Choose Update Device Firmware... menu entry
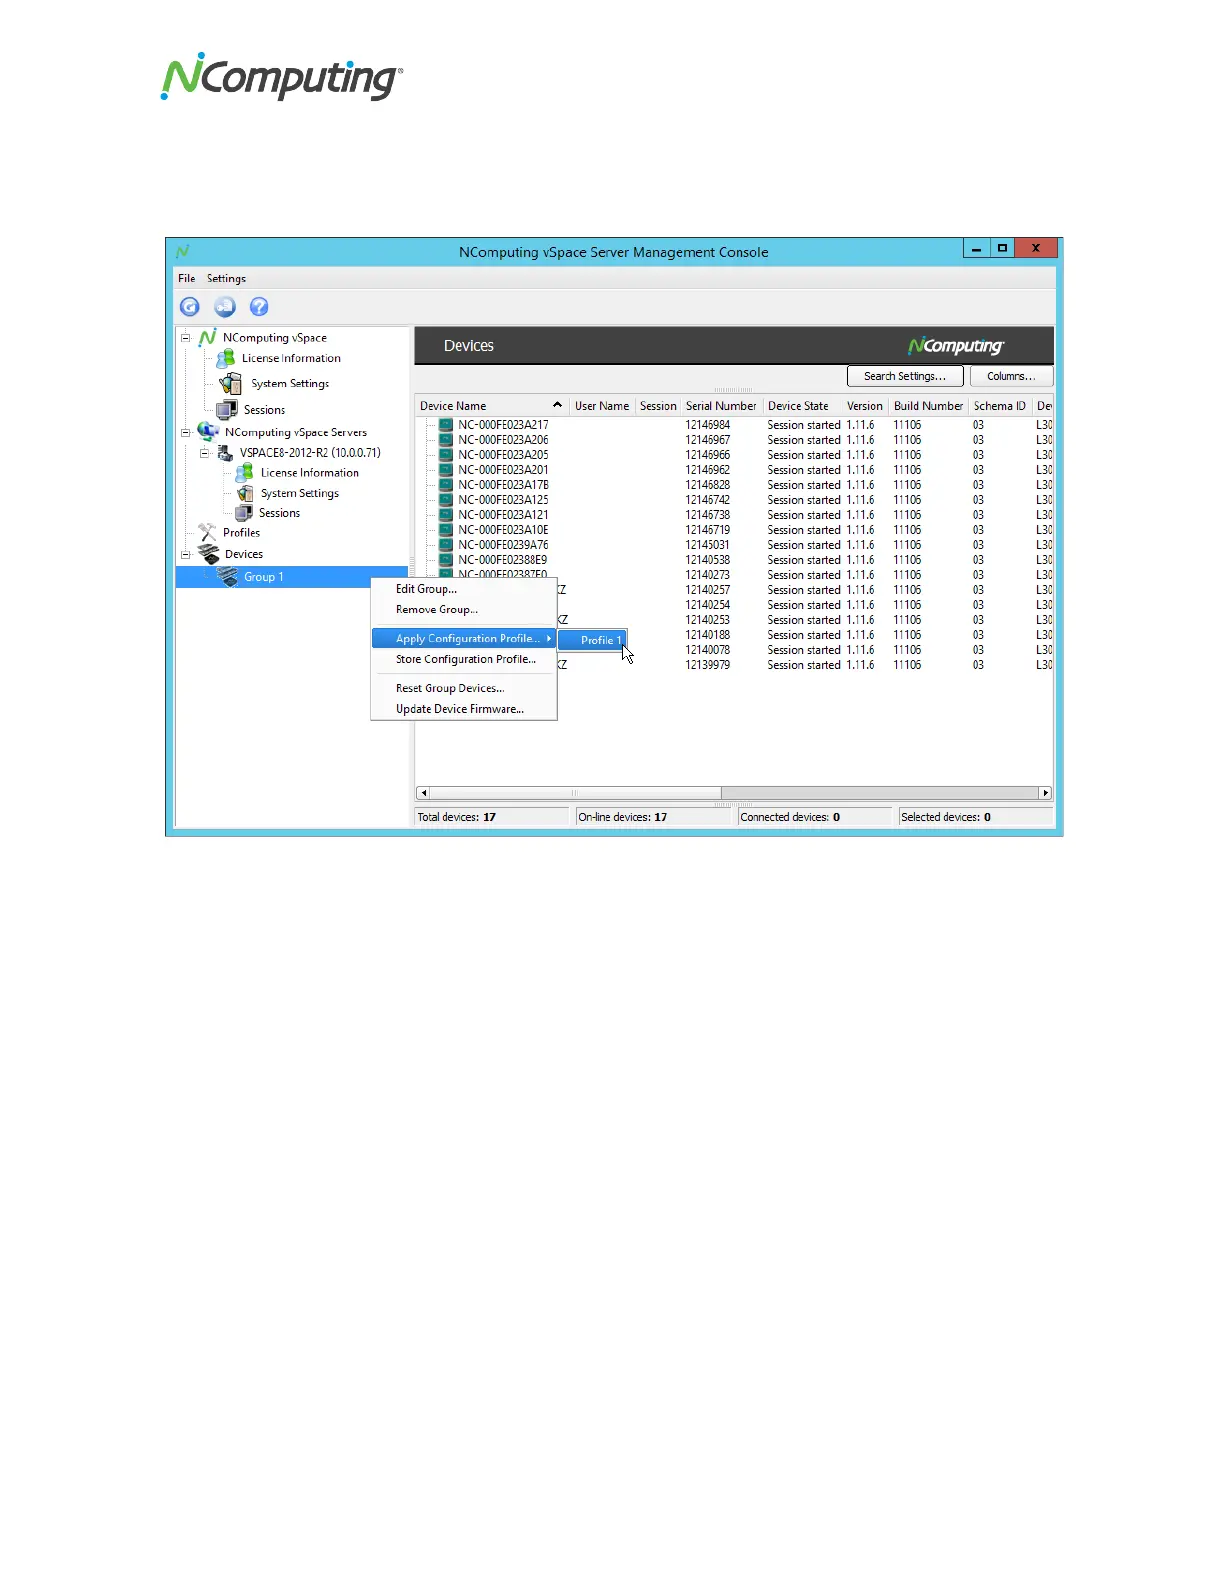This screenshot has height=1584, width=1224. tap(464, 709)
